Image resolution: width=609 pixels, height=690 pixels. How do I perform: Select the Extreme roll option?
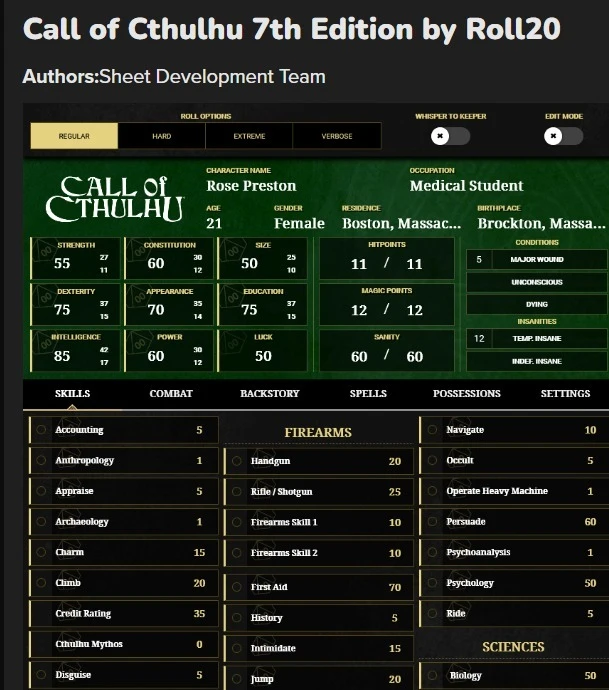(249, 136)
